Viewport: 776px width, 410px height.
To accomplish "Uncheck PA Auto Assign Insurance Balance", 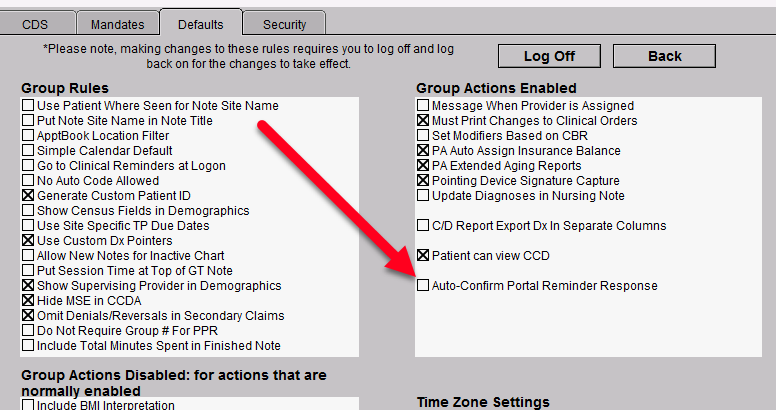I will tap(424, 151).
